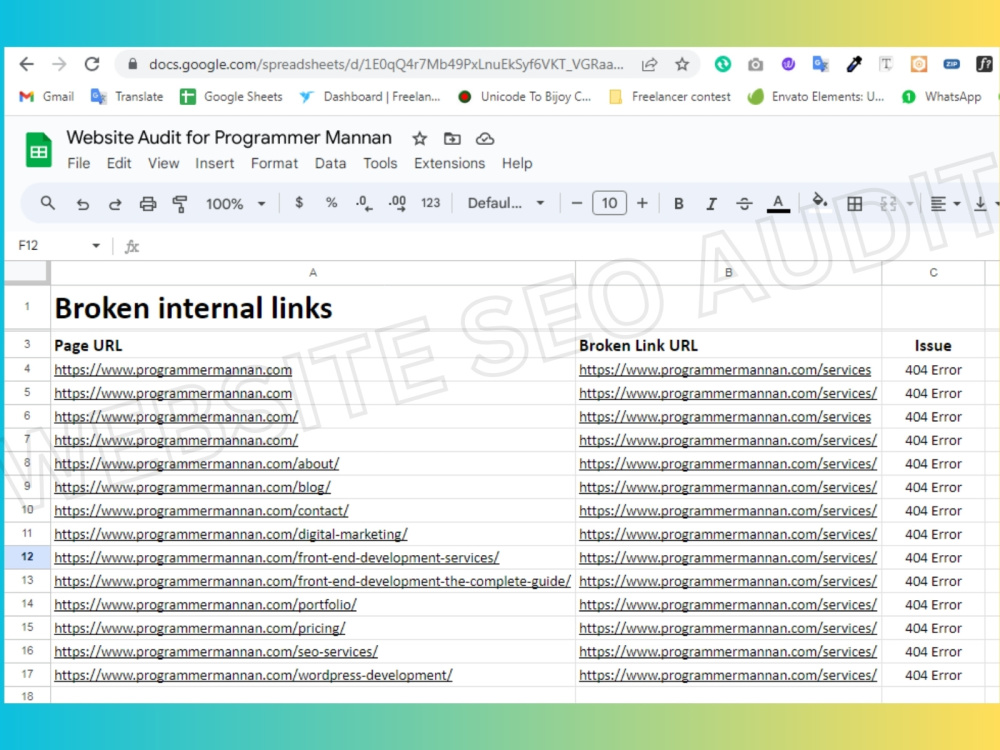Click the redo arrow in toolbar
This screenshot has width=1000, height=750.
point(115,204)
